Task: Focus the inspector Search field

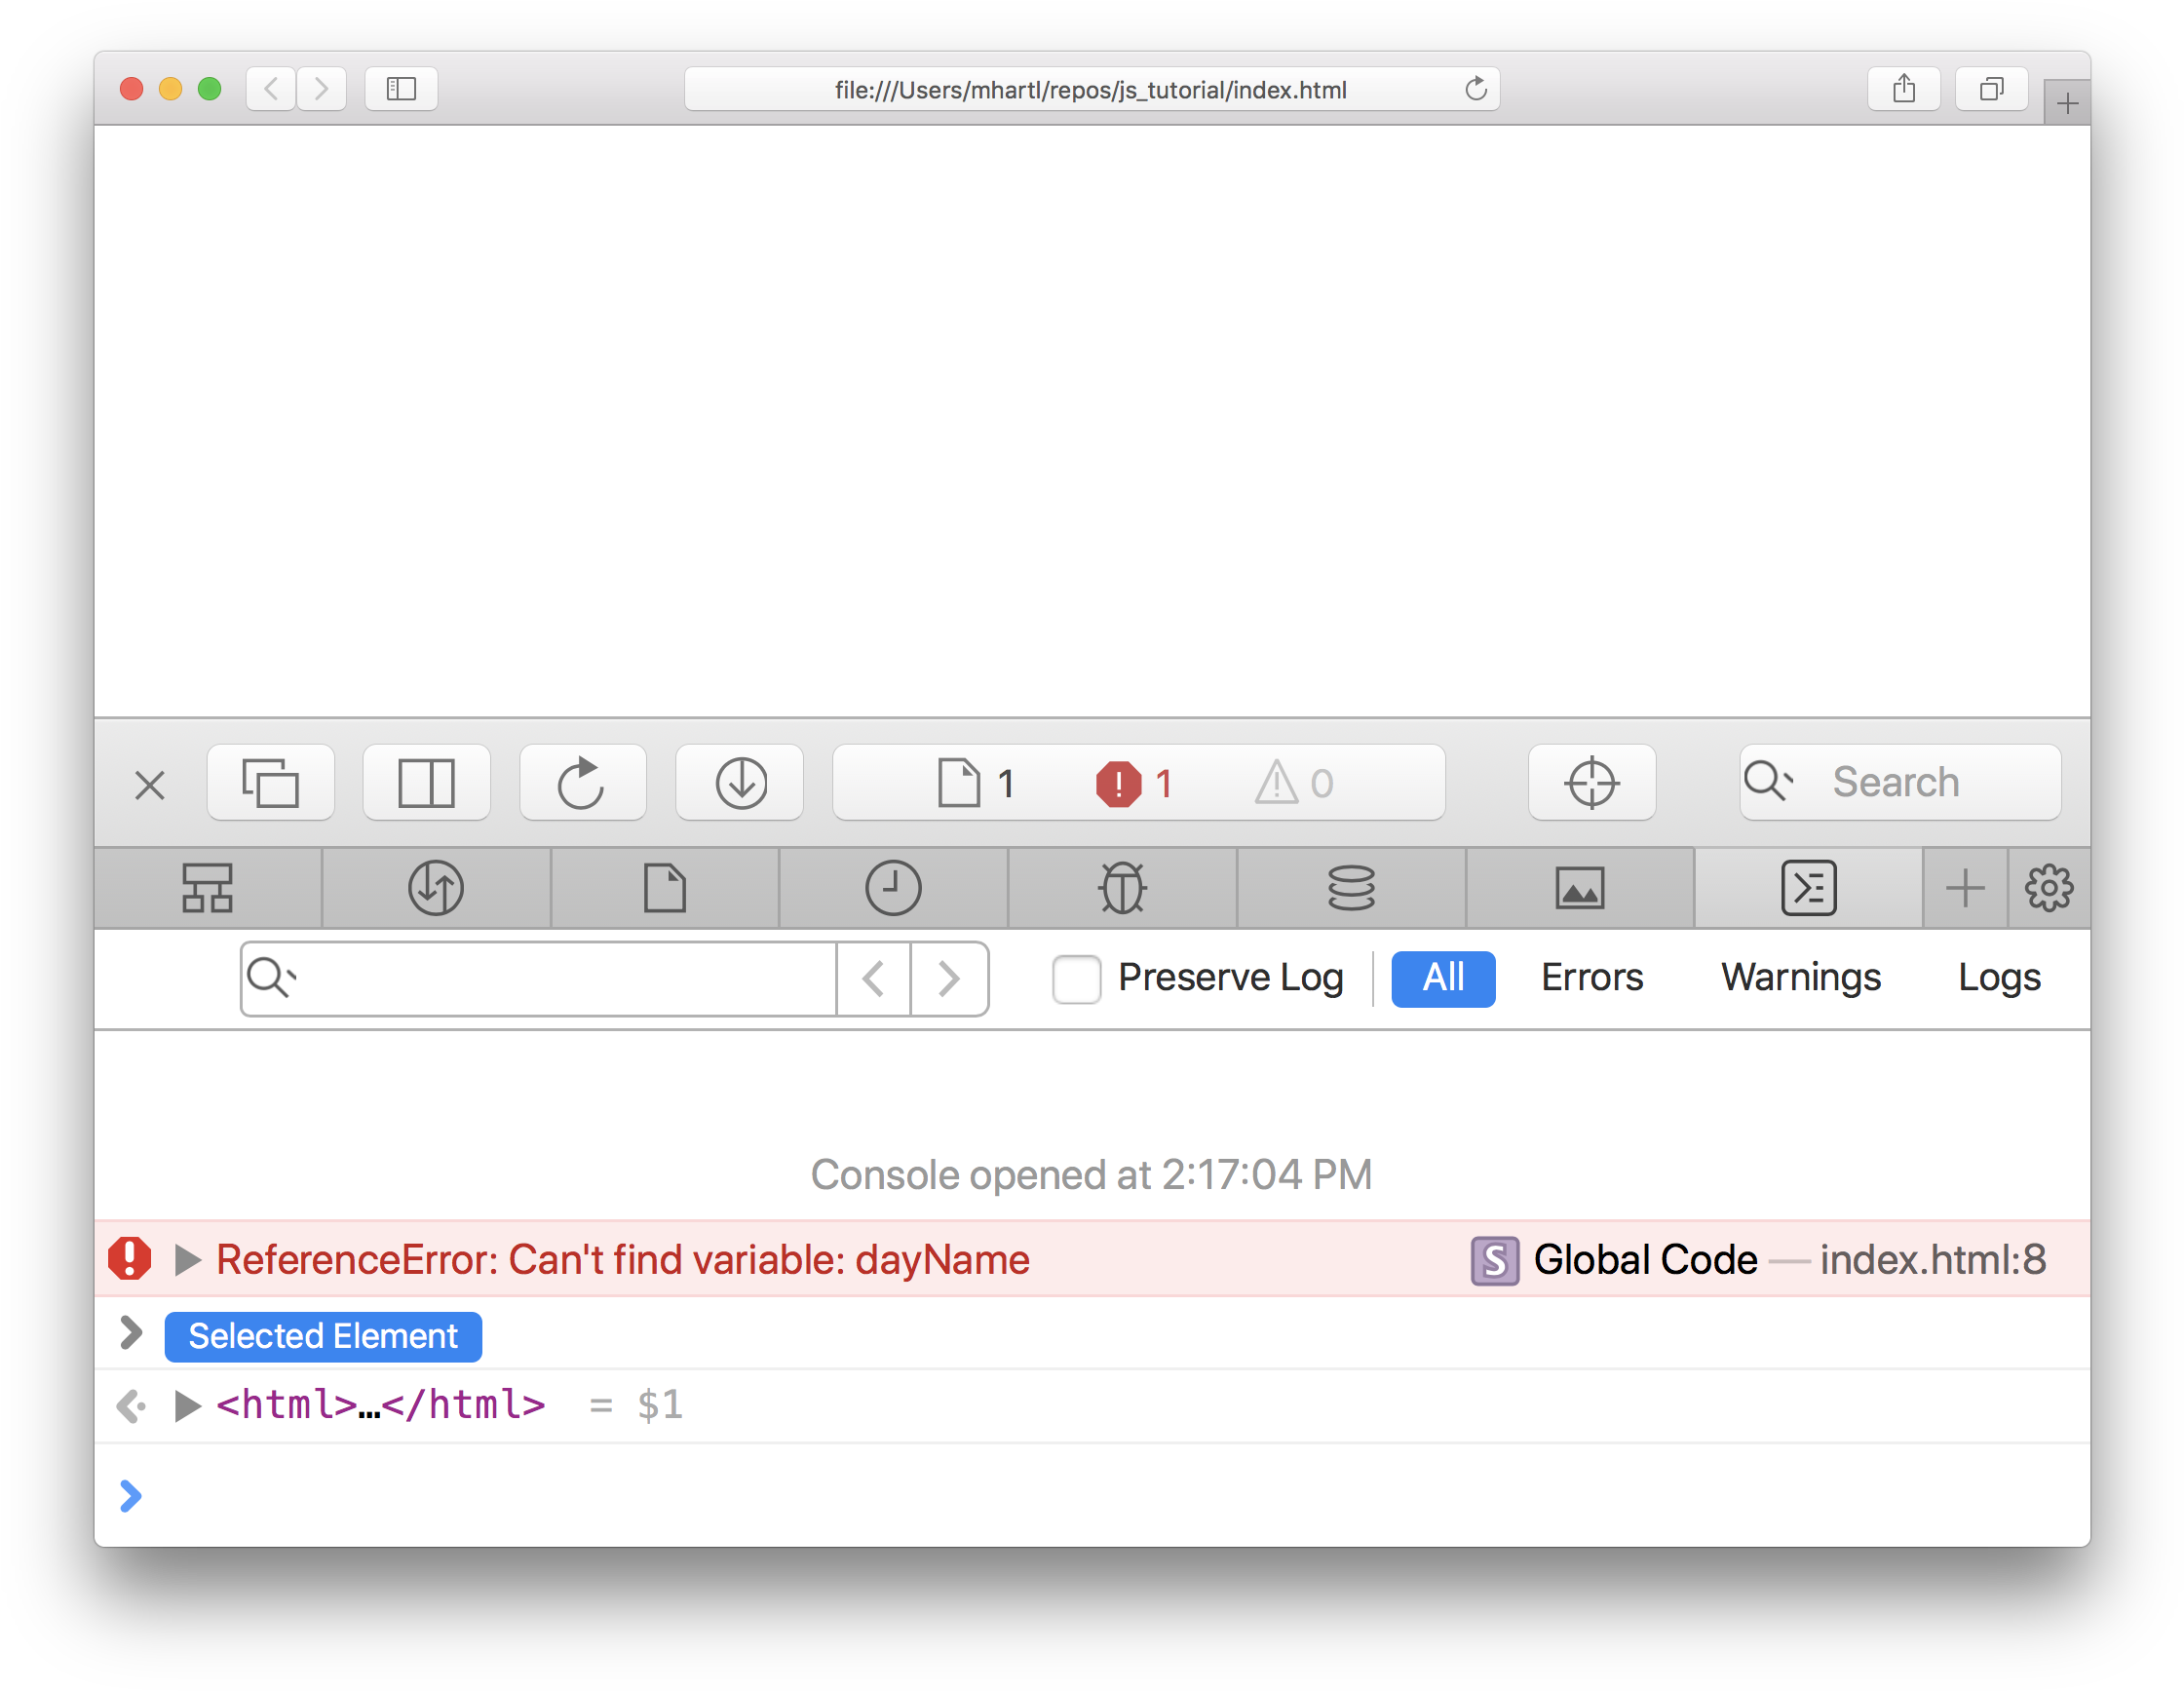Action: point(1900,783)
